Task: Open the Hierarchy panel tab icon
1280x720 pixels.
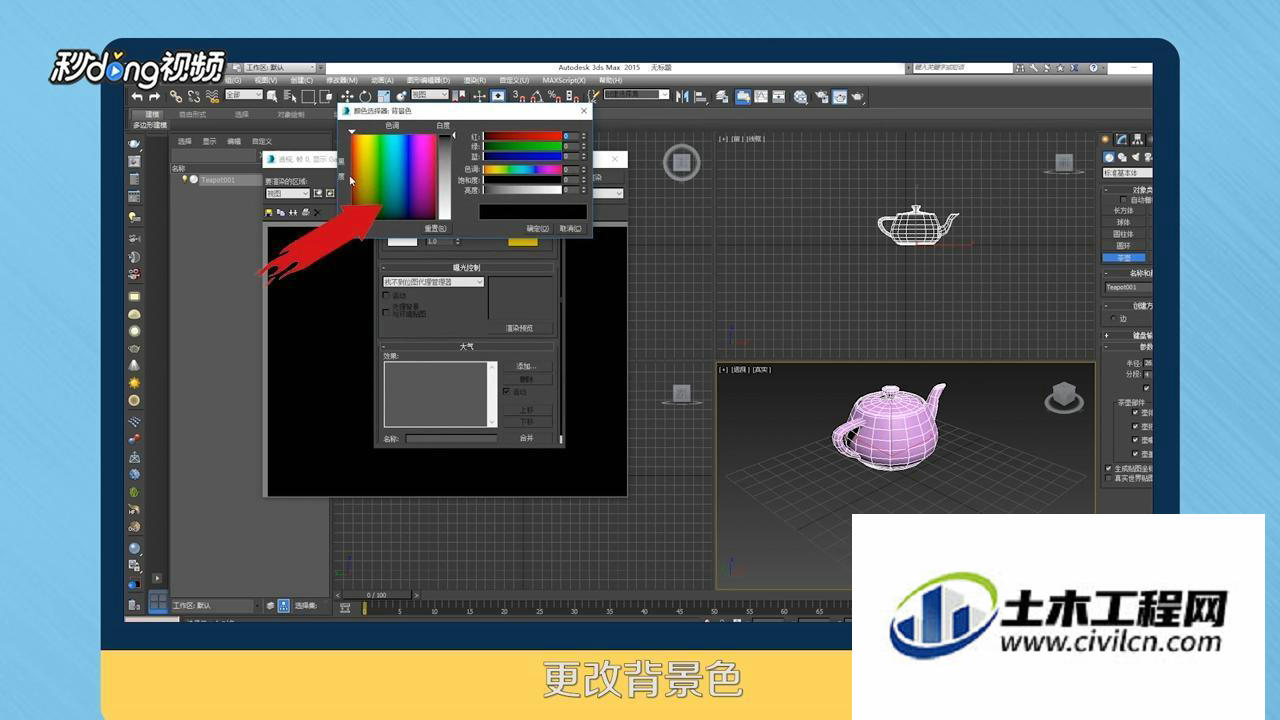Action: pos(1138,139)
